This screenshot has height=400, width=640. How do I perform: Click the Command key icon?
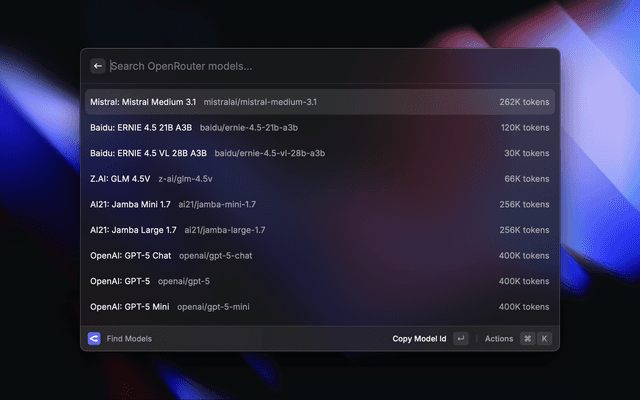tap(527, 339)
